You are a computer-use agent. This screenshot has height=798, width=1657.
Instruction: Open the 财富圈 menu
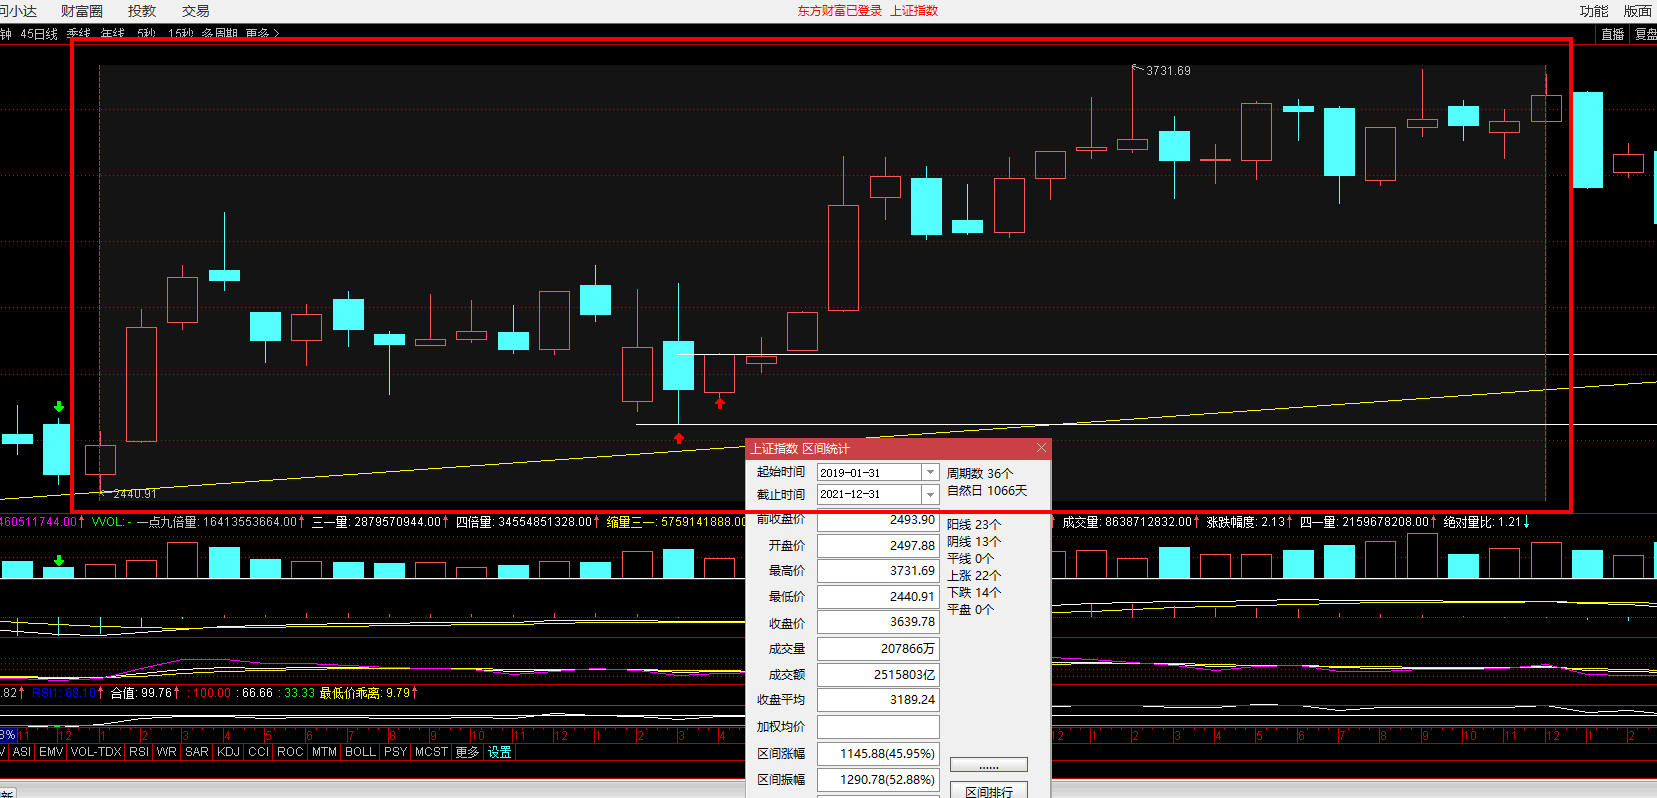[x=82, y=11]
